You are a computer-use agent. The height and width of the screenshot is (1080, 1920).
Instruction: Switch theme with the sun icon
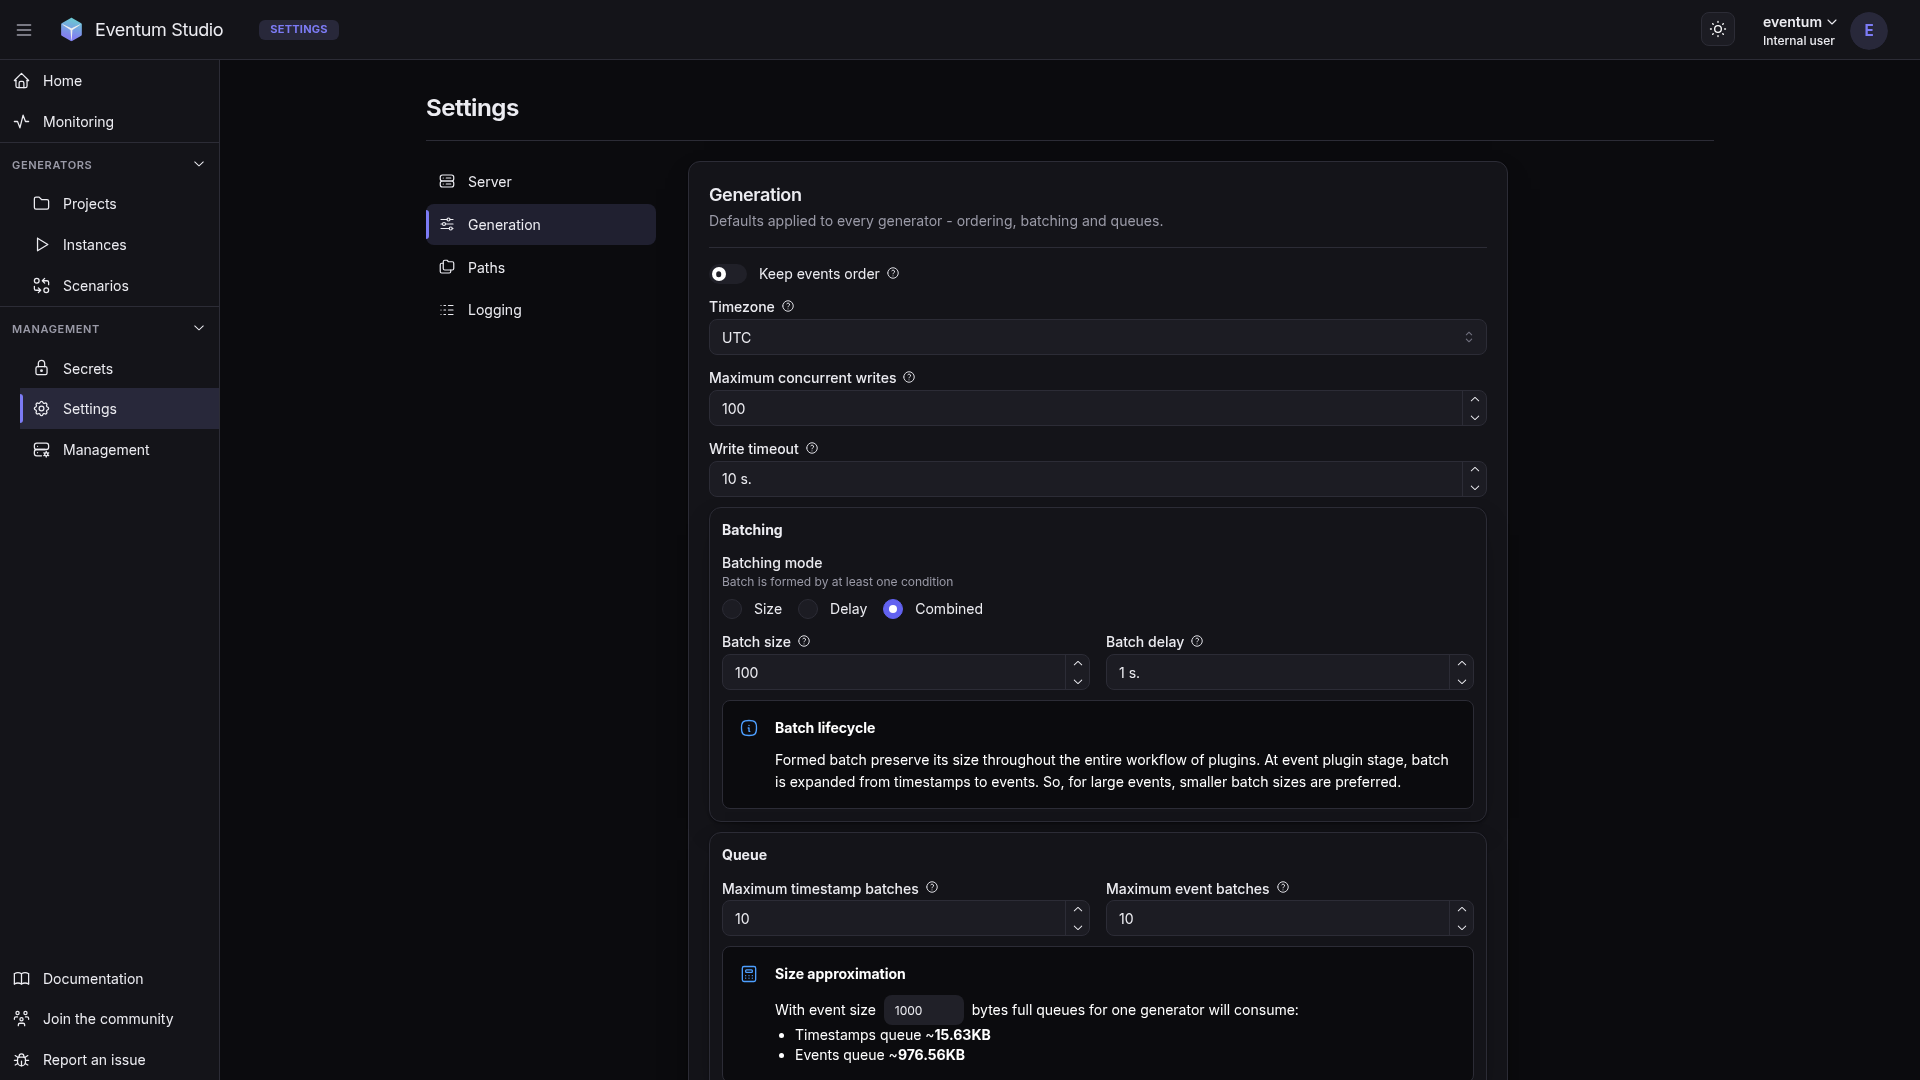pos(1718,30)
